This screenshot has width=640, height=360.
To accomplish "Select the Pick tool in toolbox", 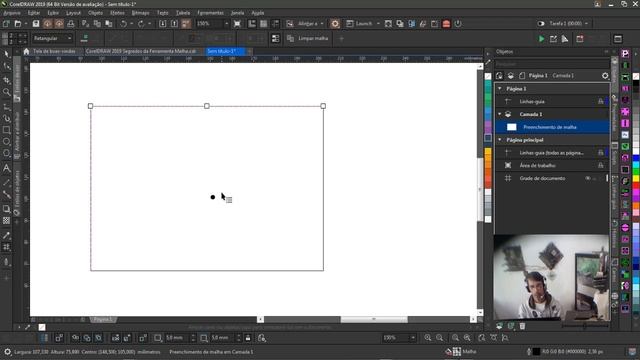I will pyautogui.click(x=7, y=54).
